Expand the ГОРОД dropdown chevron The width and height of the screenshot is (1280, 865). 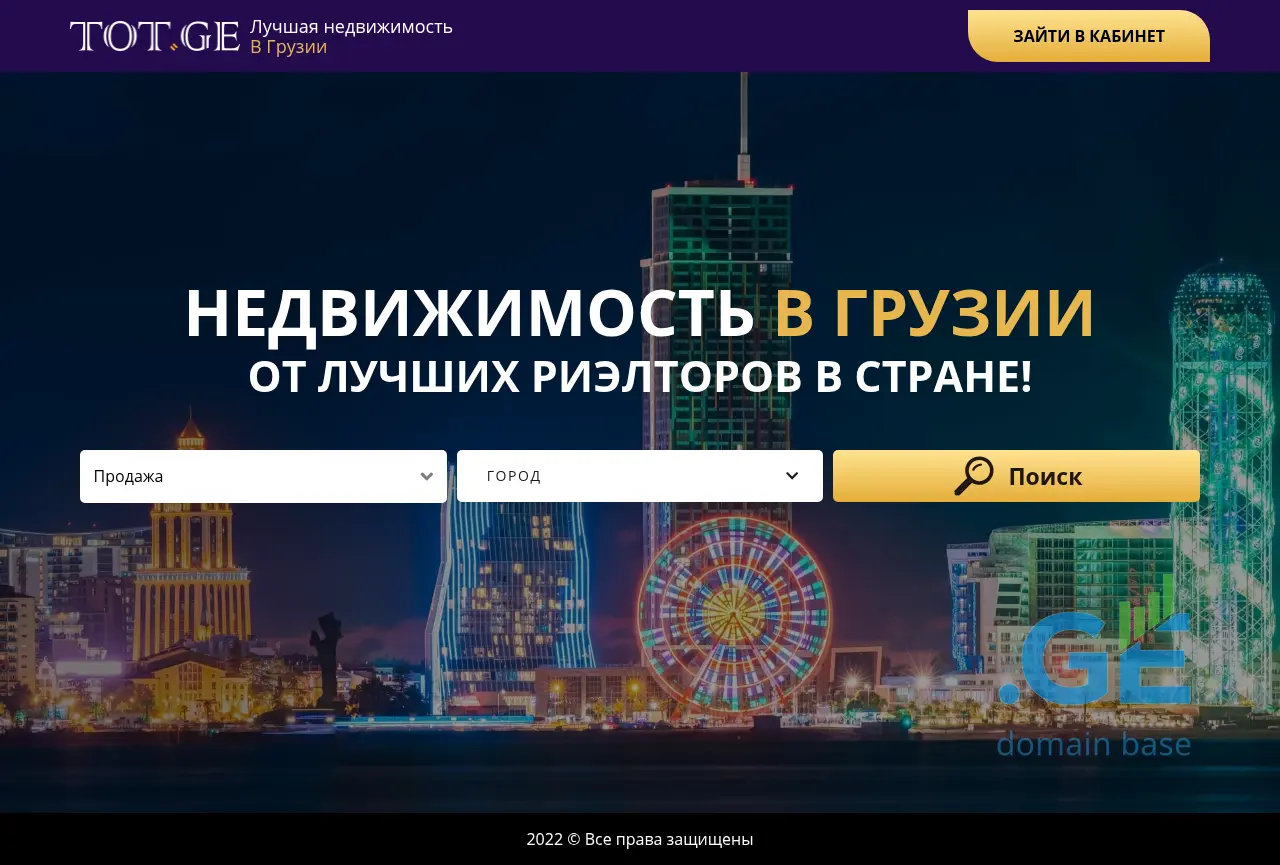pyautogui.click(x=792, y=476)
